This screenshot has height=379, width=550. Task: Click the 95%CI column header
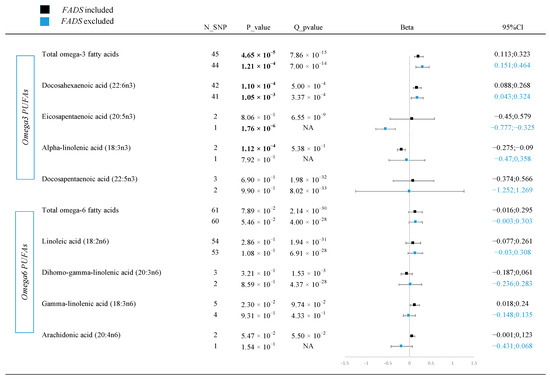click(x=512, y=27)
